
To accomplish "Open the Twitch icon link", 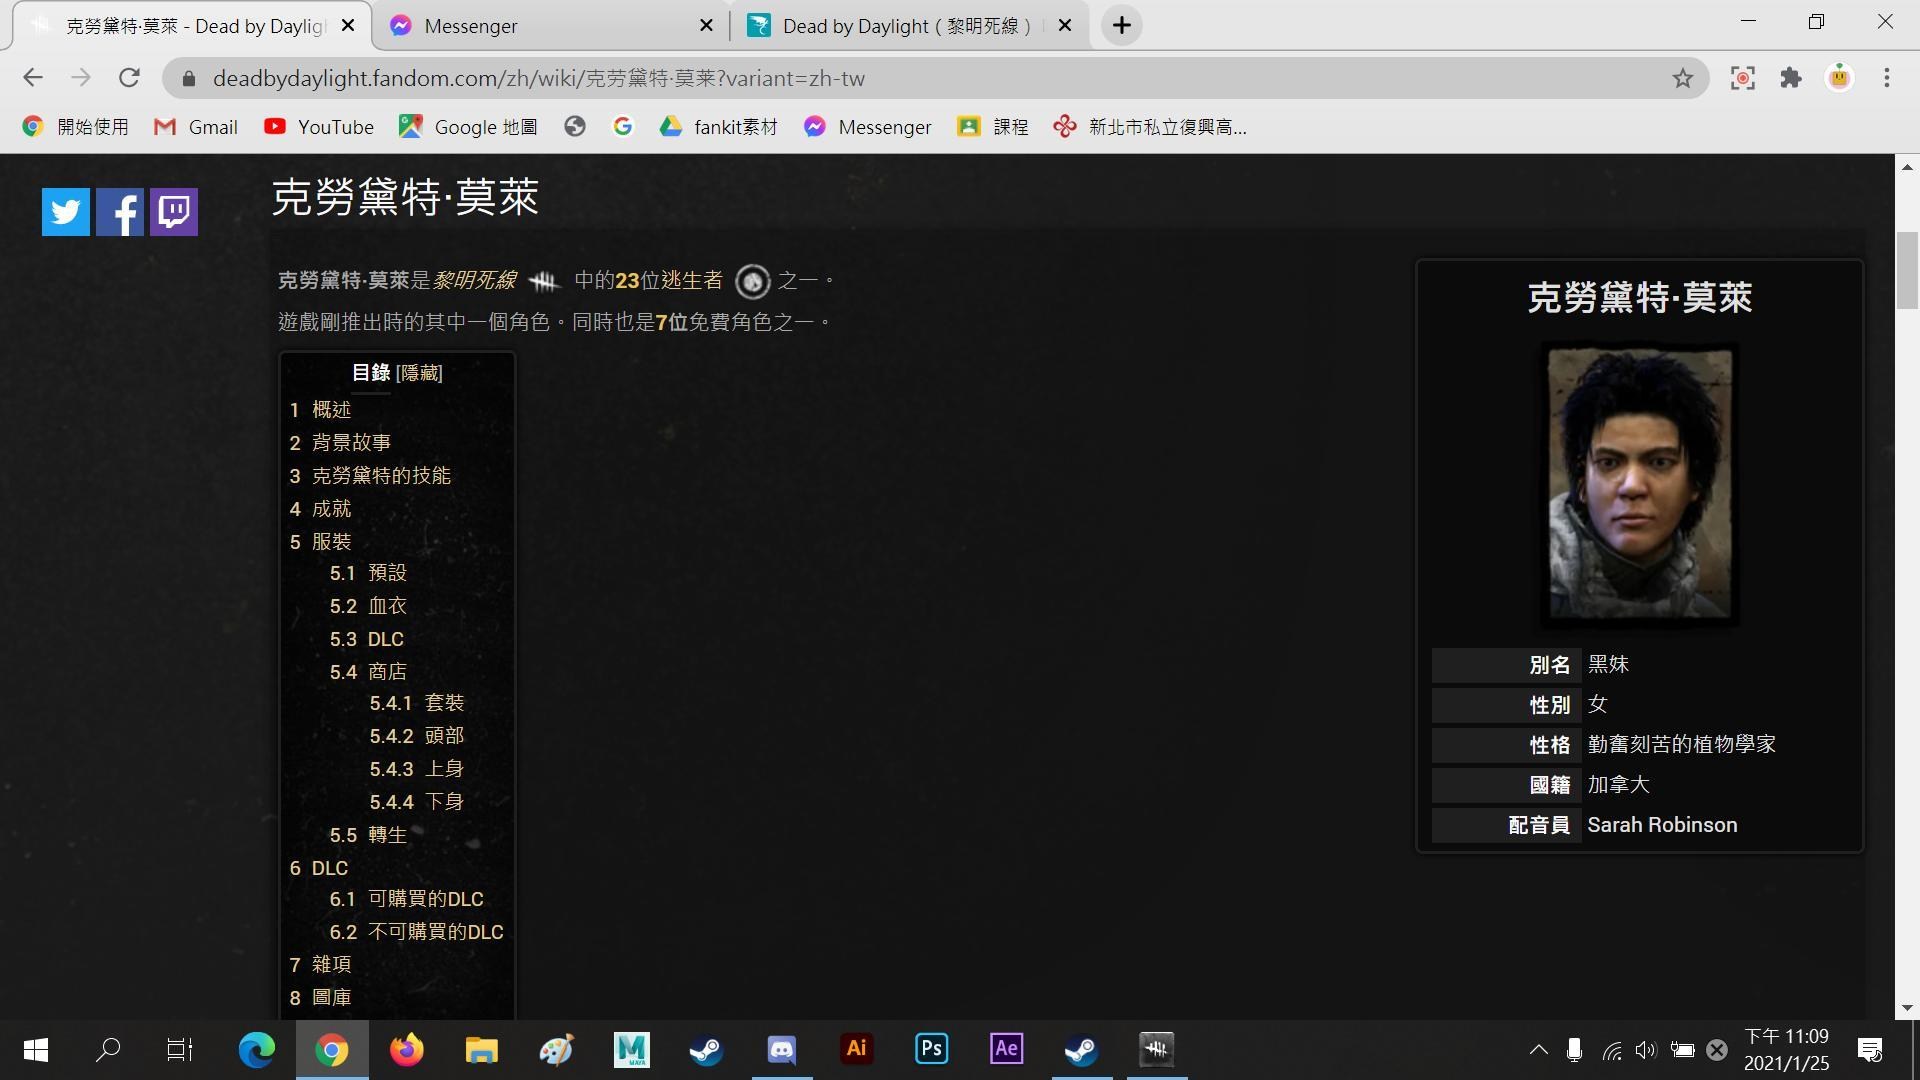I will pos(174,211).
